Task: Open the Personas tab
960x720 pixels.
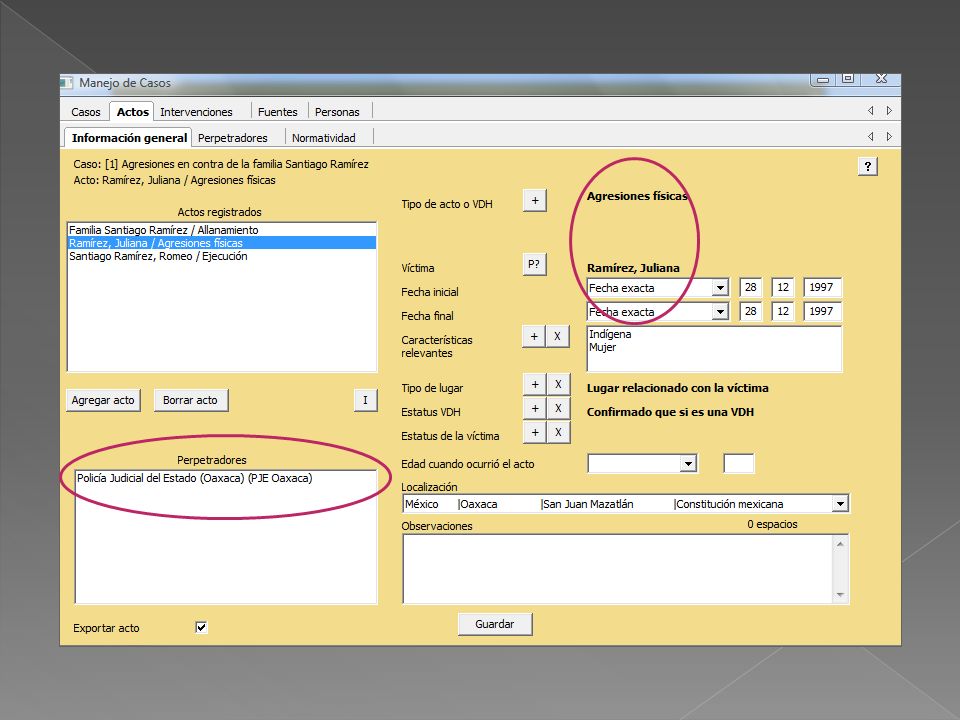Action: point(337,112)
